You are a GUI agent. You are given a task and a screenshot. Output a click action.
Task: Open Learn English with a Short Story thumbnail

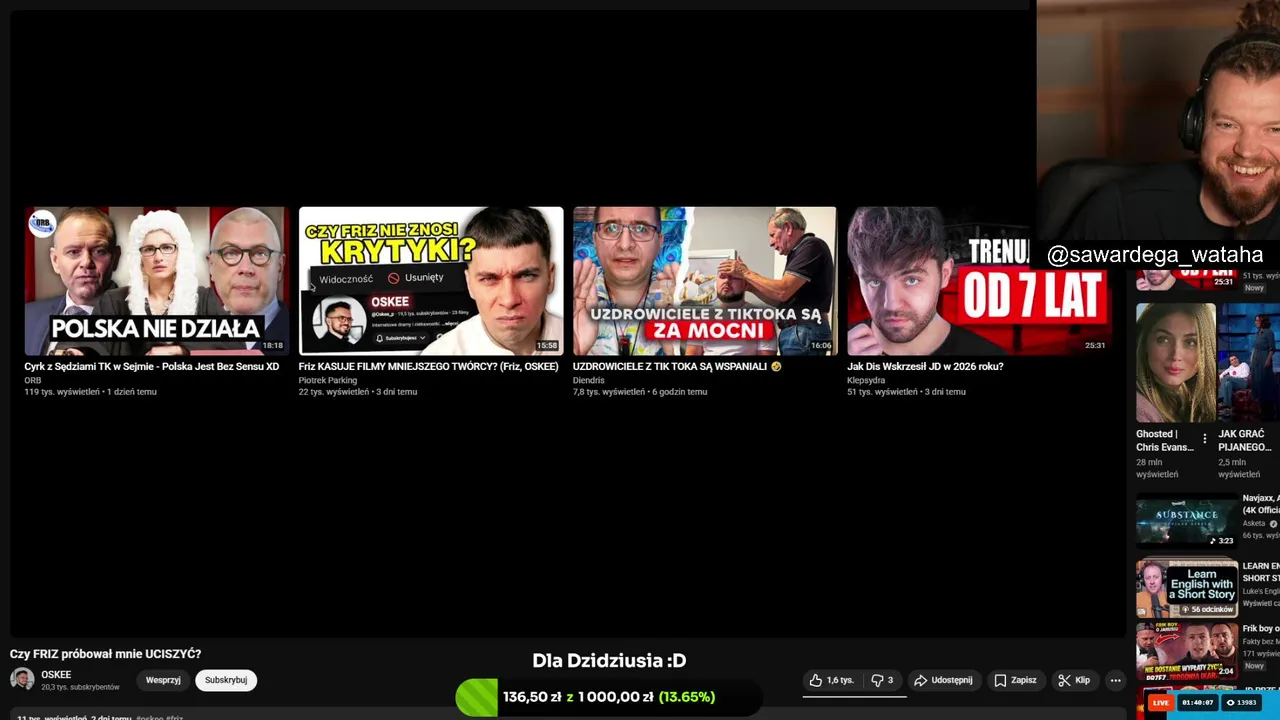pos(1187,588)
